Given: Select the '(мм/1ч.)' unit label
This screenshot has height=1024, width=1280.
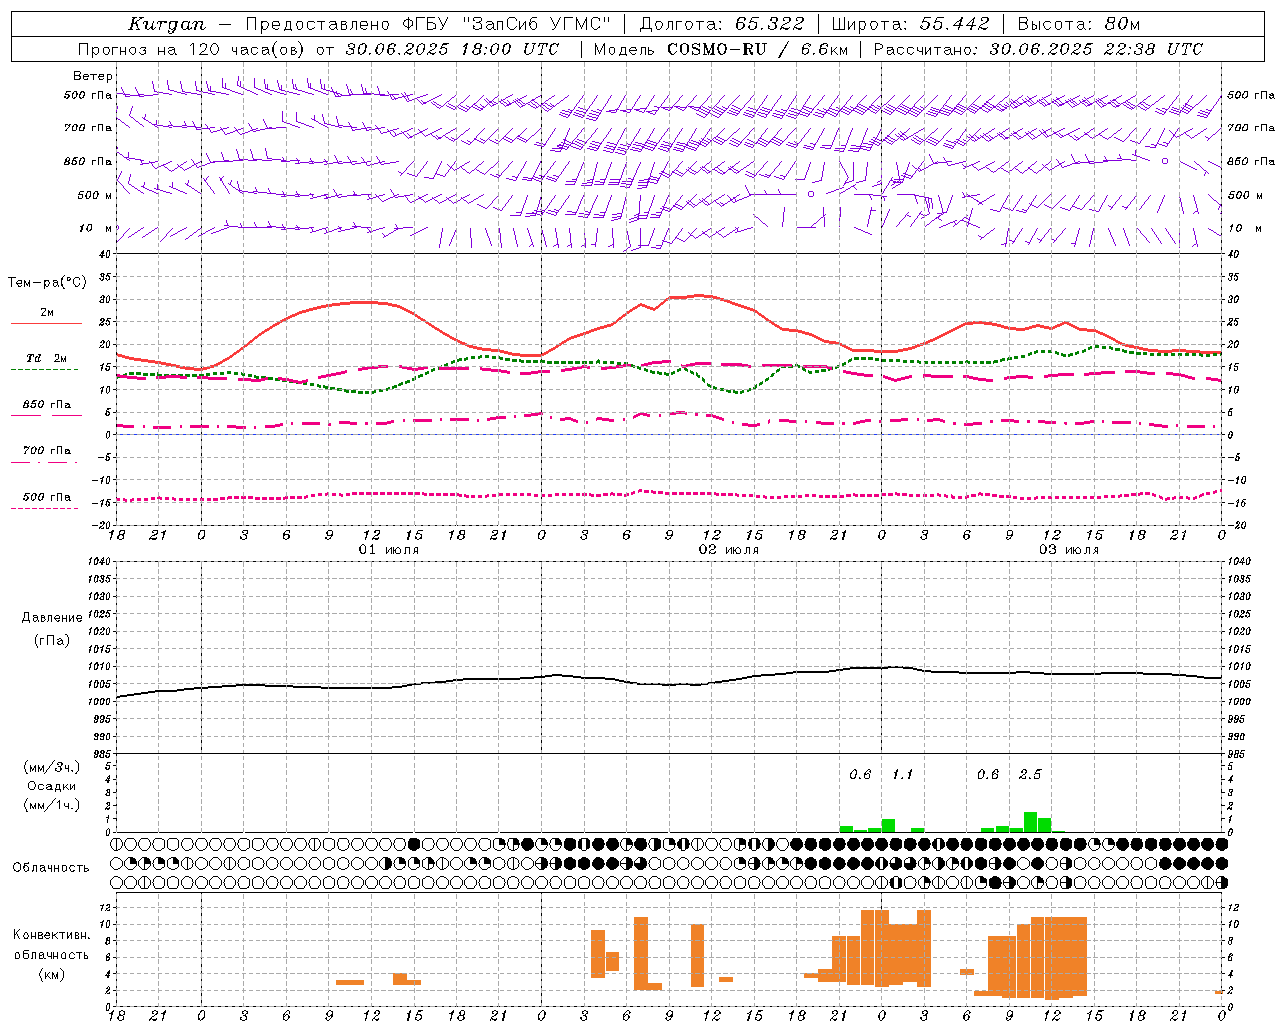Looking at the screenshot, I should (52, 805).
